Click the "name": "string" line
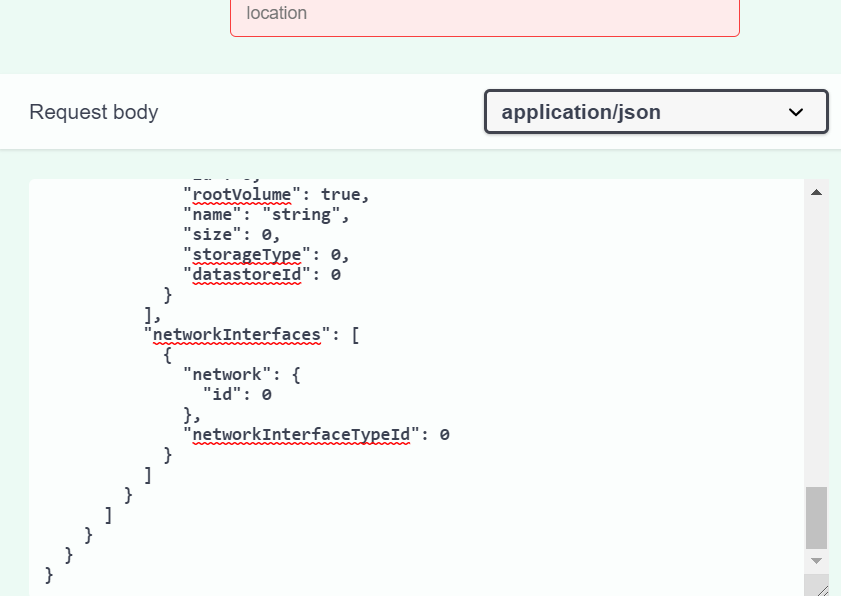 [266, 215]
